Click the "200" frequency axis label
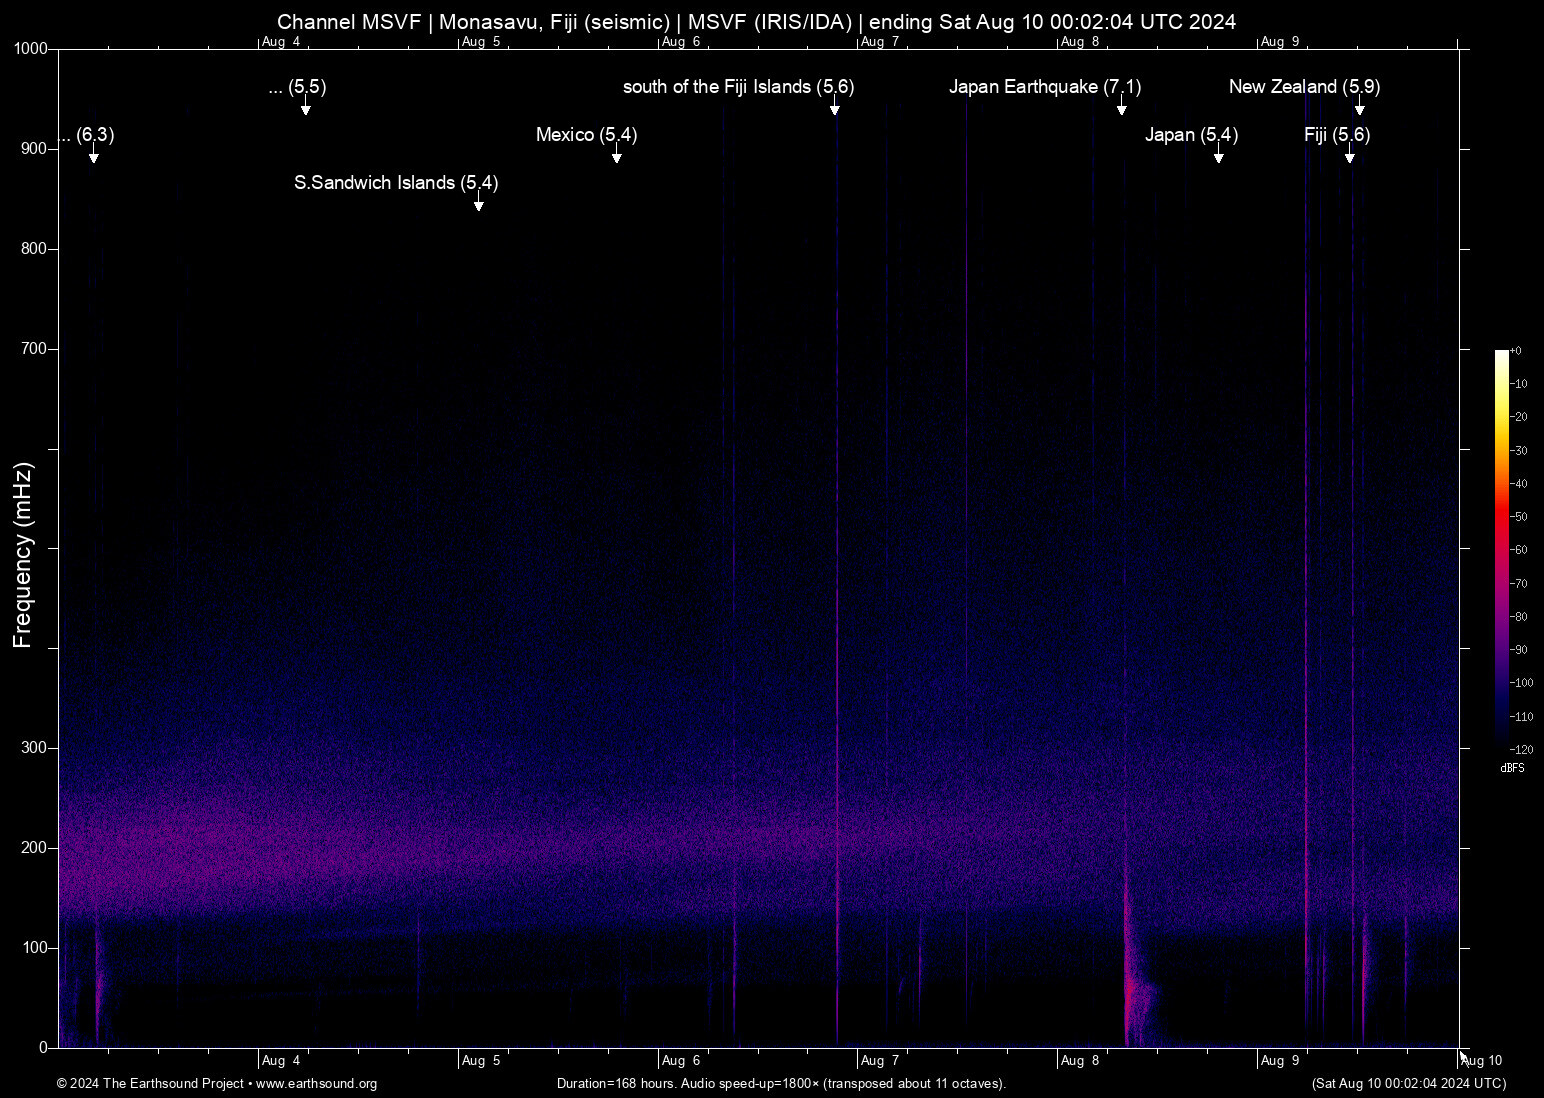Image resolution: width=1544 pixels, height=1098 pixels. 35,848
